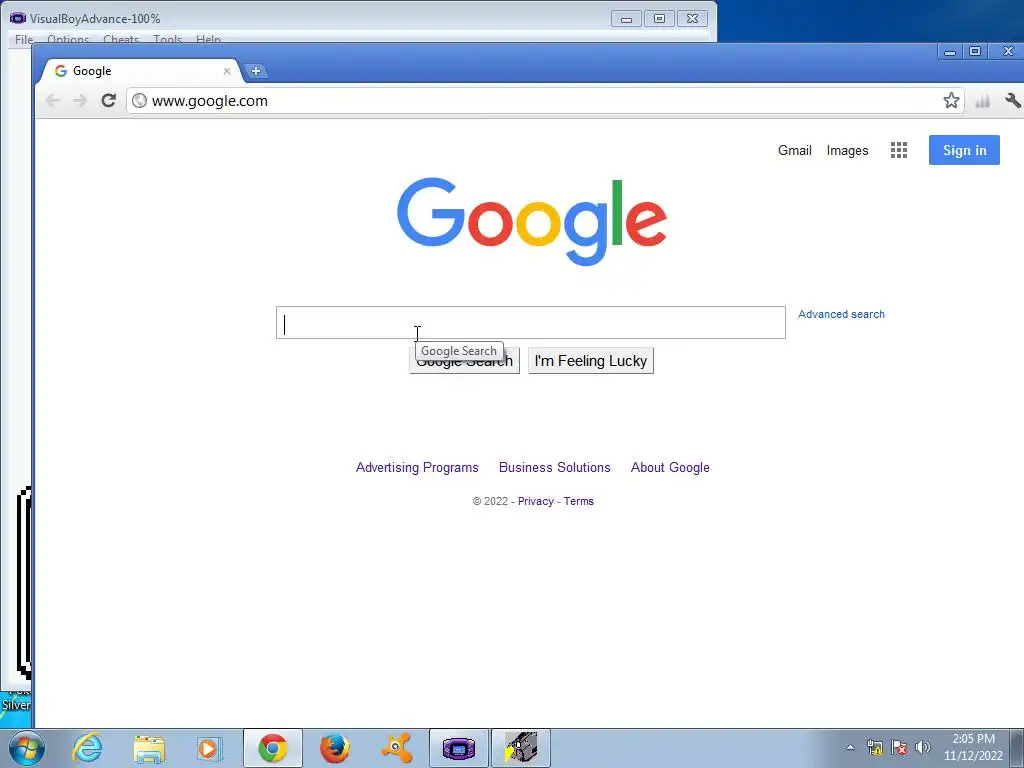Open Avast antivirus taskbar icon
The image size is (1024, 768).
coord(396,748)
